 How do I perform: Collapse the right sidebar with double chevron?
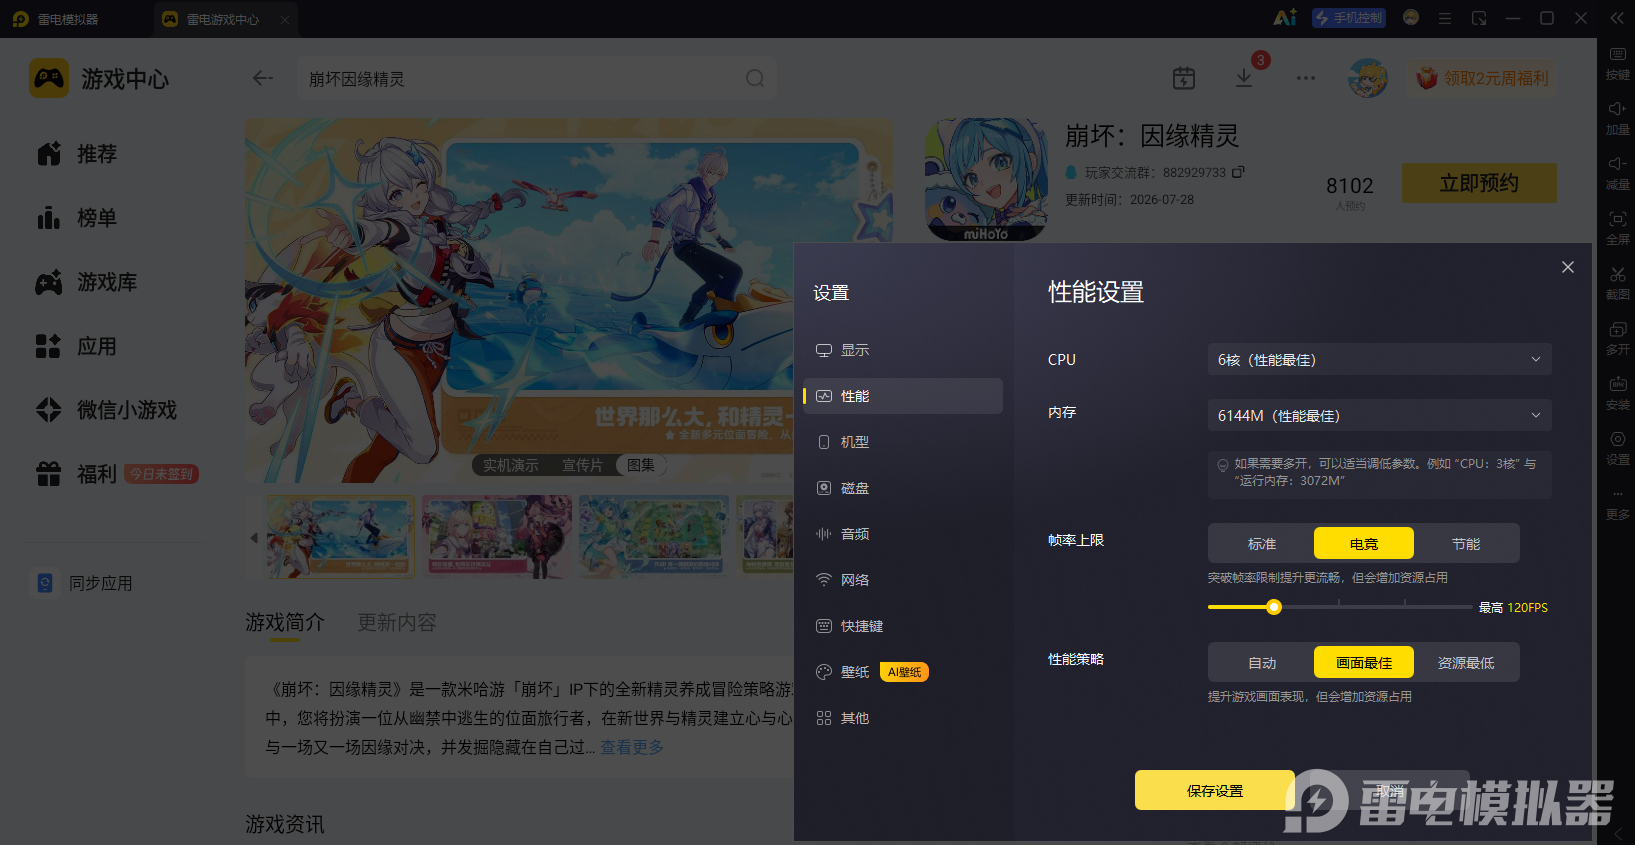[1617, 18]
